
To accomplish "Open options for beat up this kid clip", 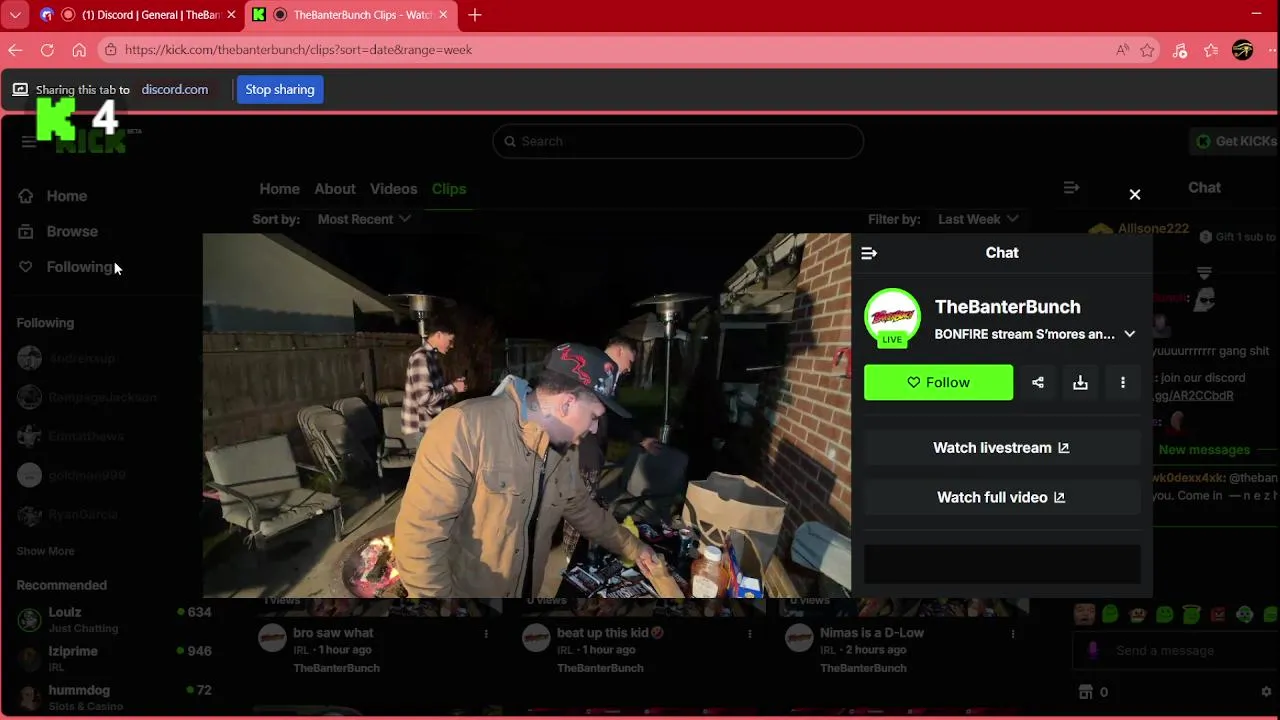I will click(749, 634).
